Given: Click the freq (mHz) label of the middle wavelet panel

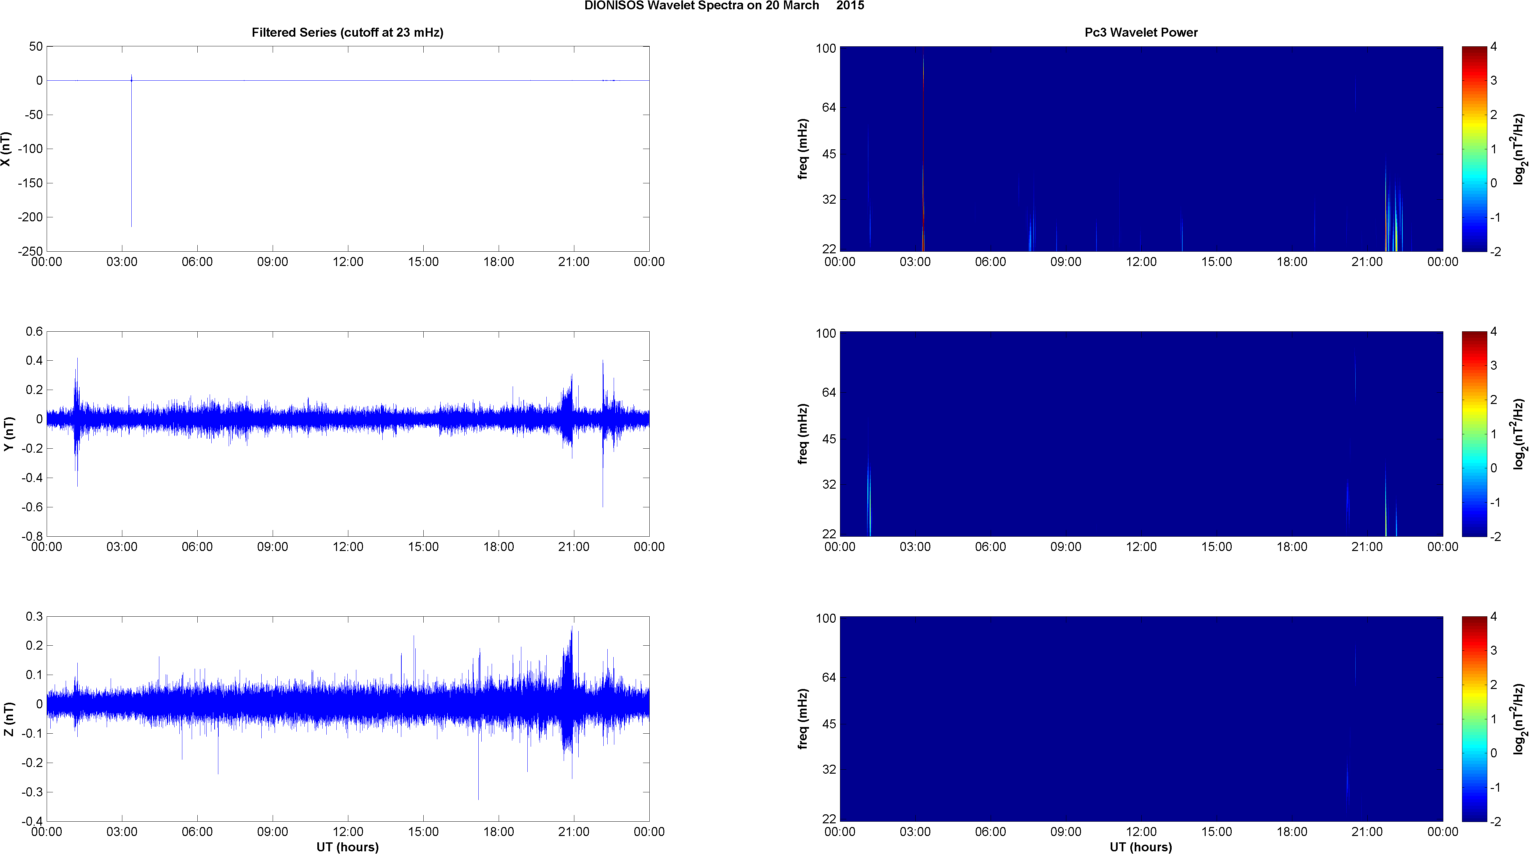Looking at the screenshot, I should (803, 434).
